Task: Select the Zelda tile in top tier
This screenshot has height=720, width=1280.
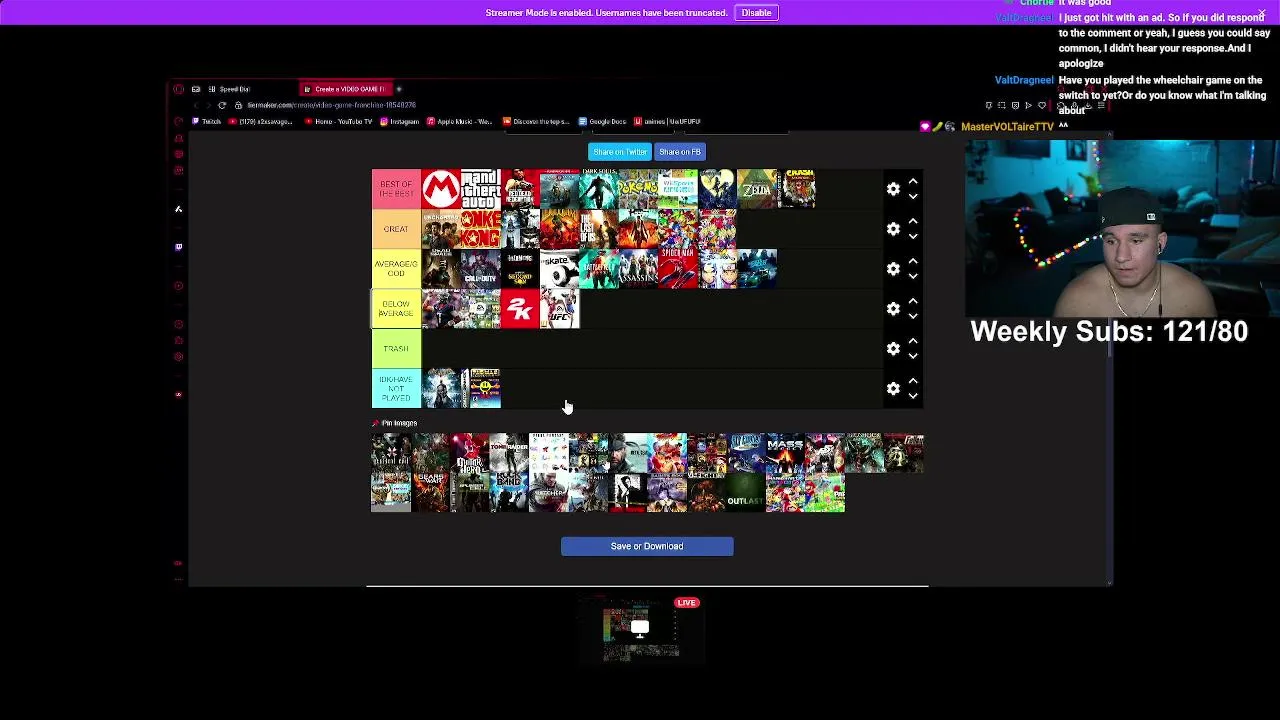Action: coord(757,189)
